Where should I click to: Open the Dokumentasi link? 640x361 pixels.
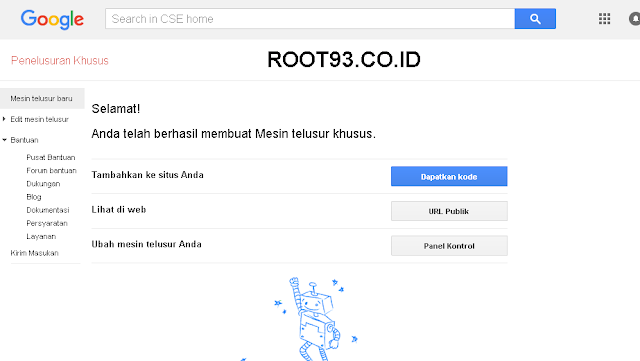[x=48, y=210]
